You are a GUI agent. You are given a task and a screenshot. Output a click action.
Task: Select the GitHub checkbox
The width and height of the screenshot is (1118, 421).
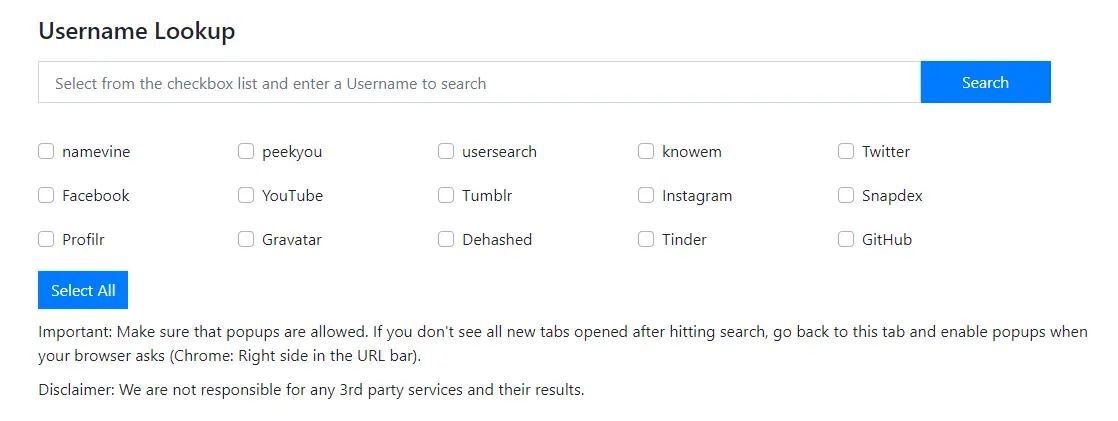coord(846,240)
